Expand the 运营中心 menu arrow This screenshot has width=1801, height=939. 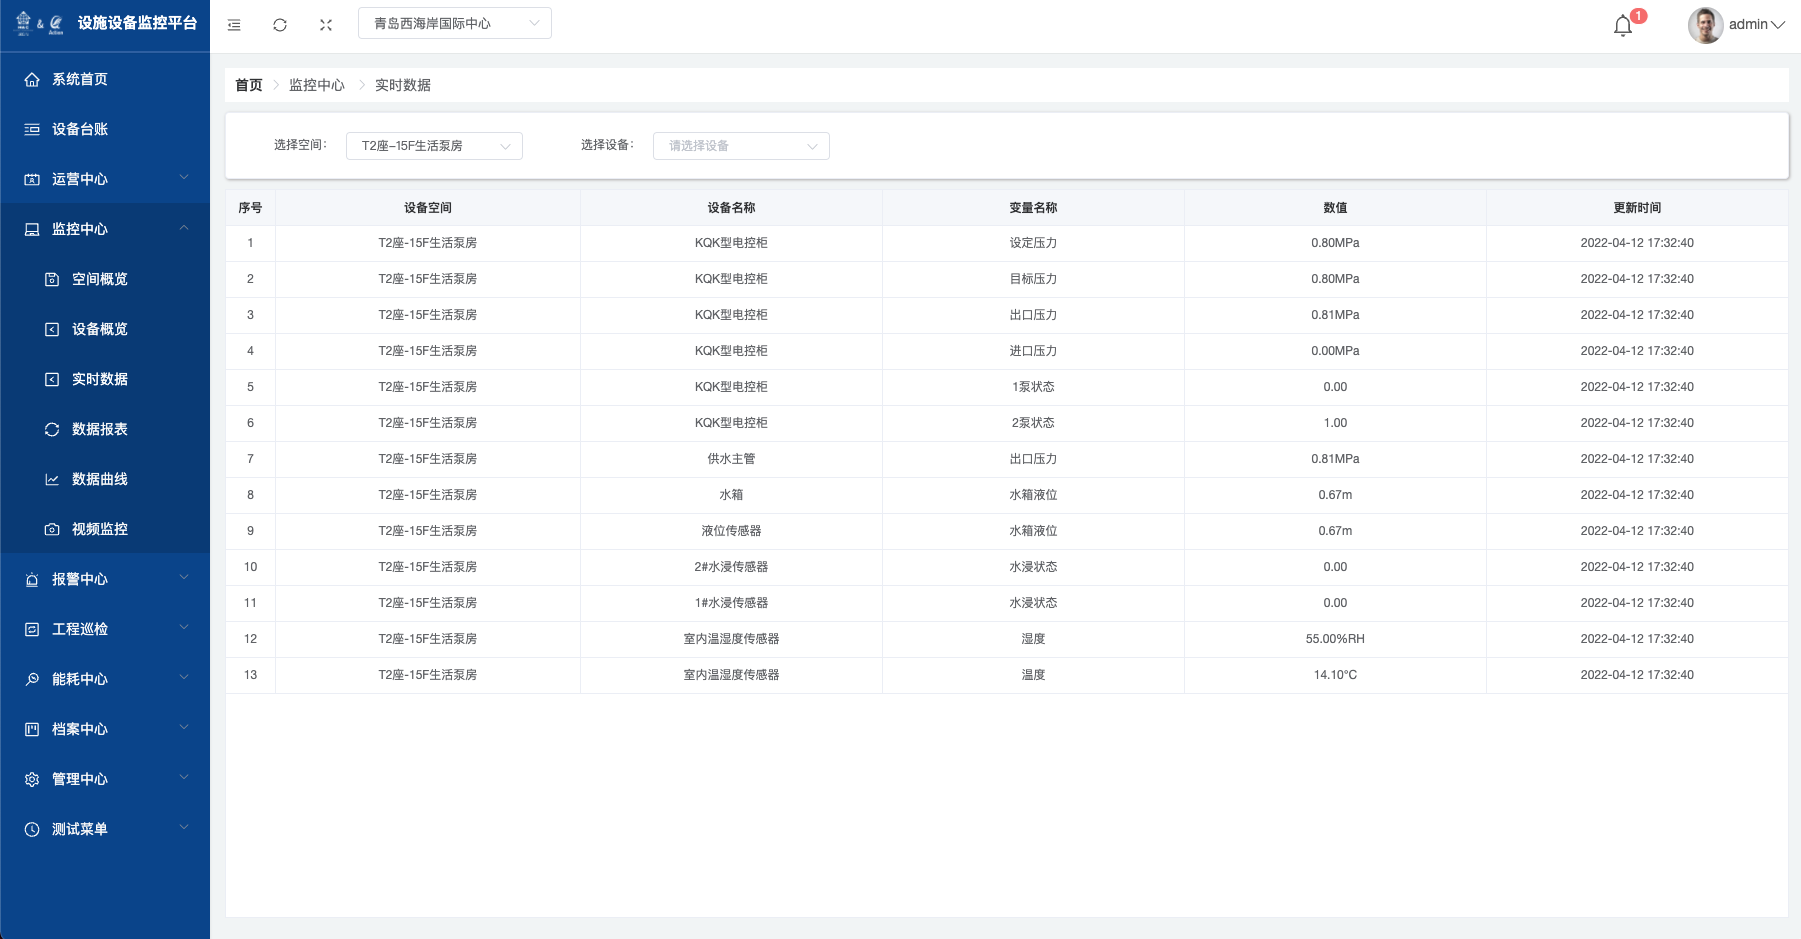pyautogui.click(x=184, y=178)
